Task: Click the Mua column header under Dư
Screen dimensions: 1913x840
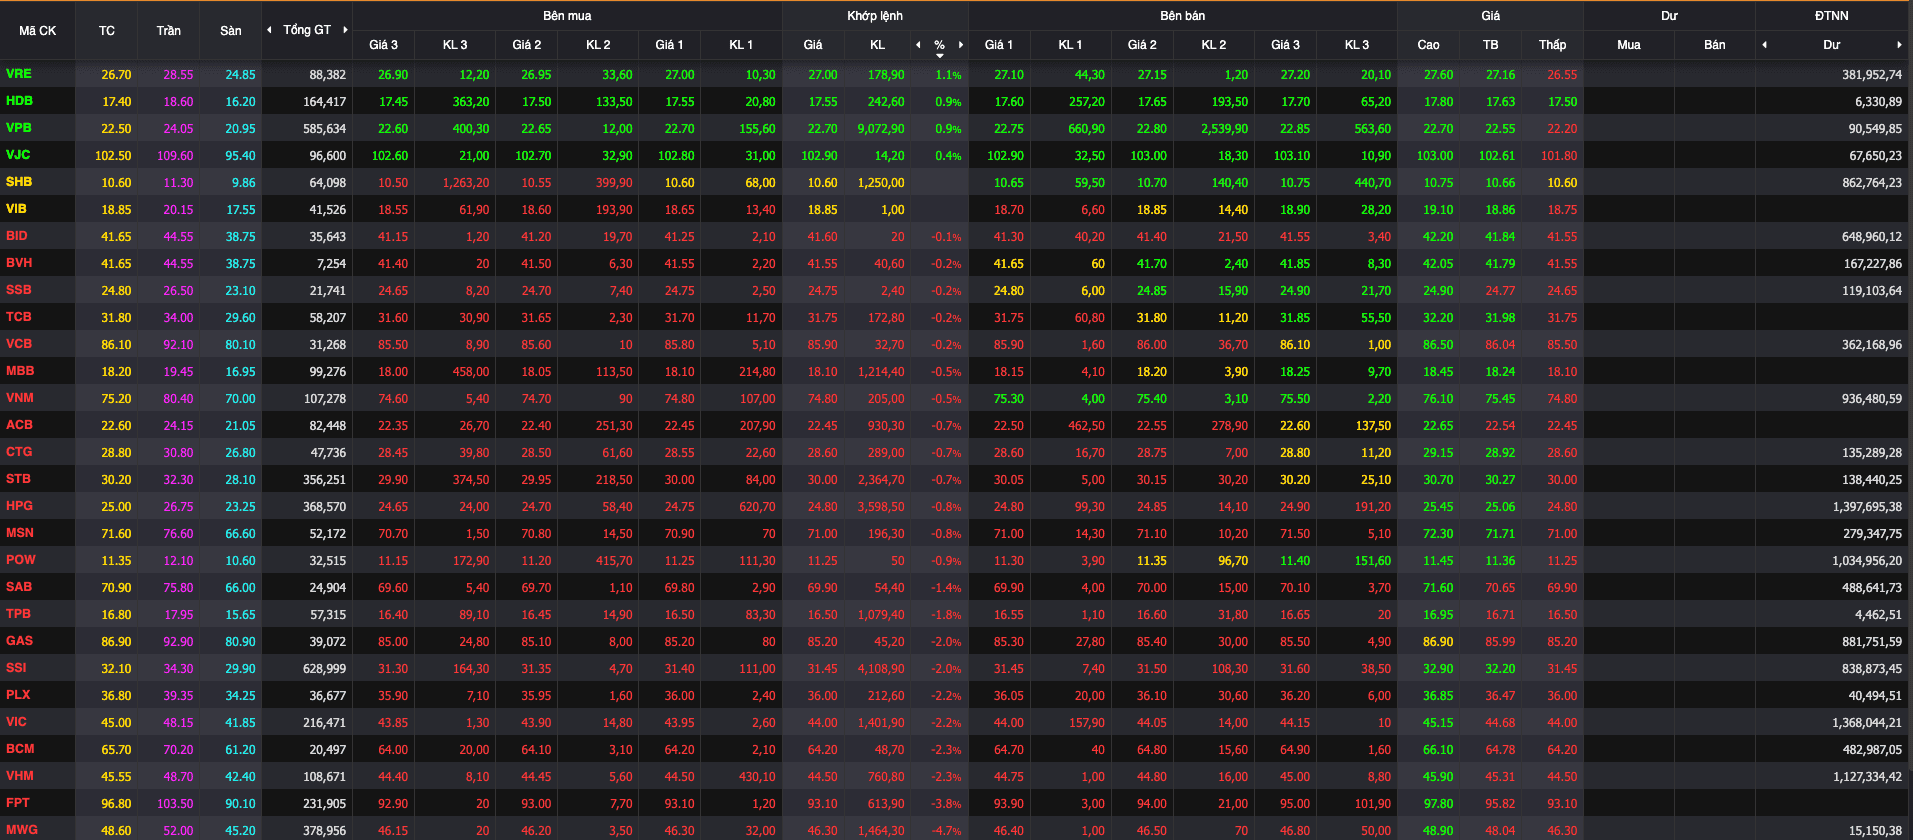Action: pyautogui.click(x=1629, y=45)
